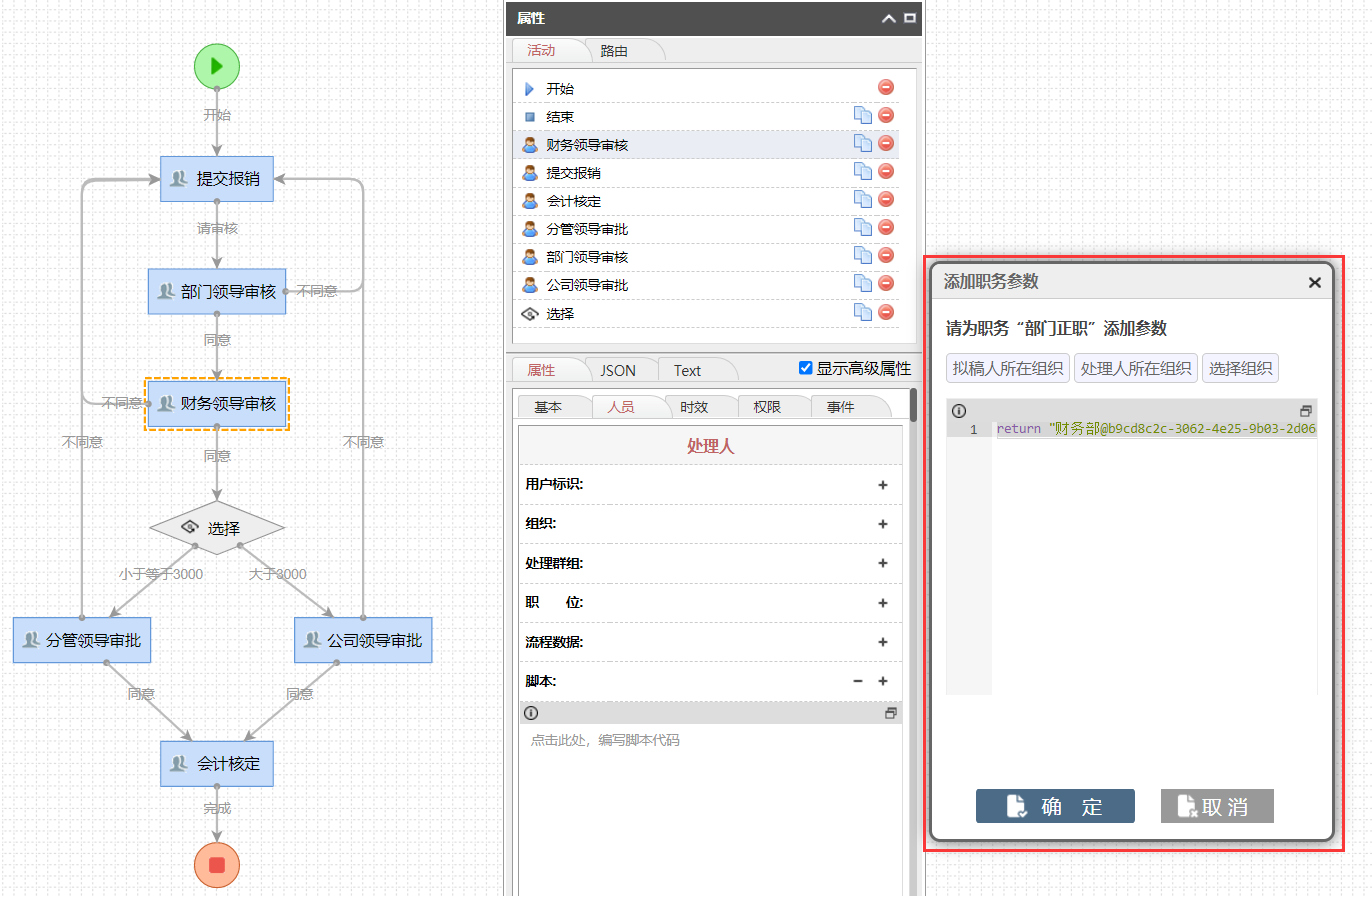Delete the 选择 activity from list
The height and width of the screenshot is (902, 1372).
886,313
